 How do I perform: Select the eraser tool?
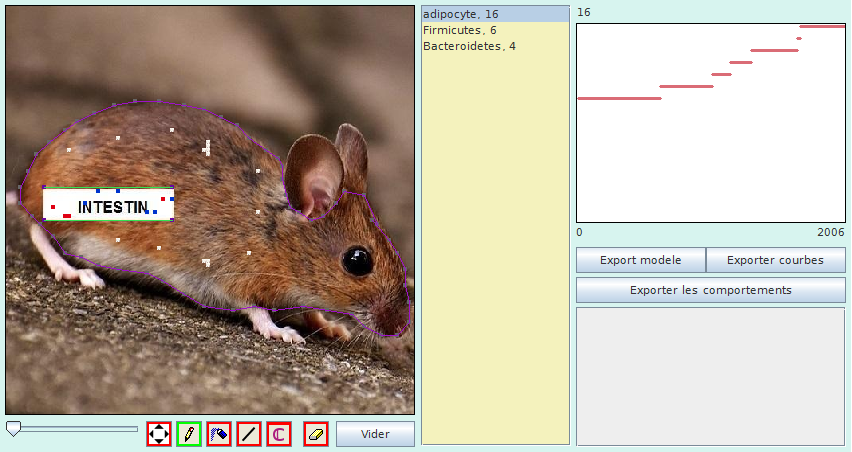[x=315, y=434]
